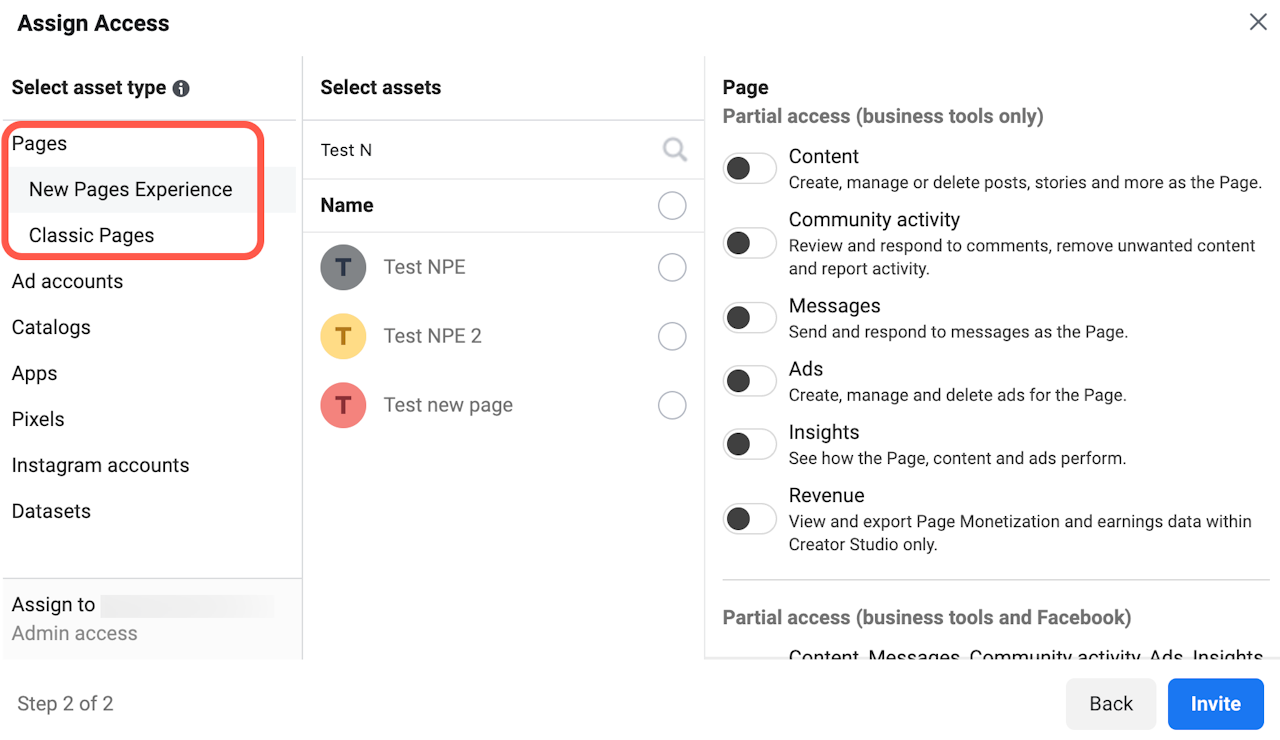Enable the Content access toggle
Screen dimensions: 1280x740
(x=749, y=168)
